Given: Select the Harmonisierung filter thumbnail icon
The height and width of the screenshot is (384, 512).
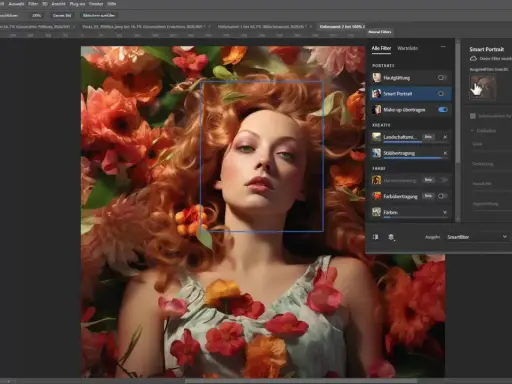Looking at the screenshot, I should 377,180.
